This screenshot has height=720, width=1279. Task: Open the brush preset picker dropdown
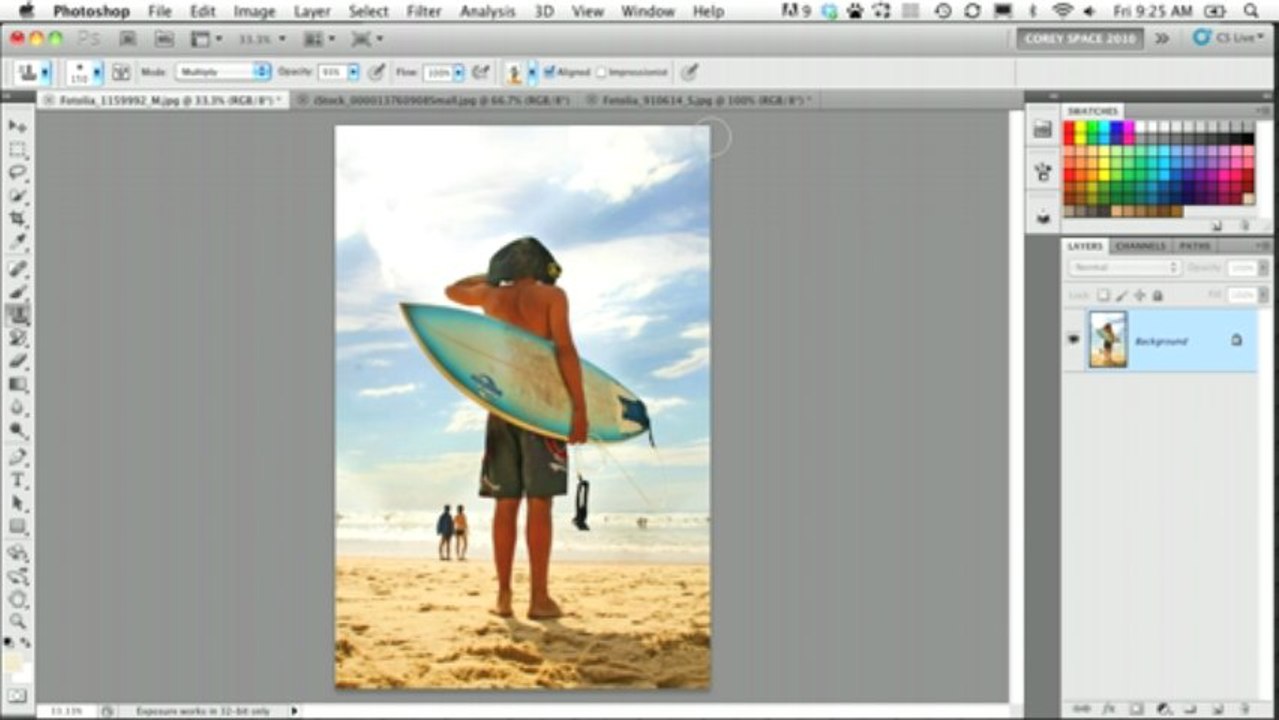click(x=98, y=73)
